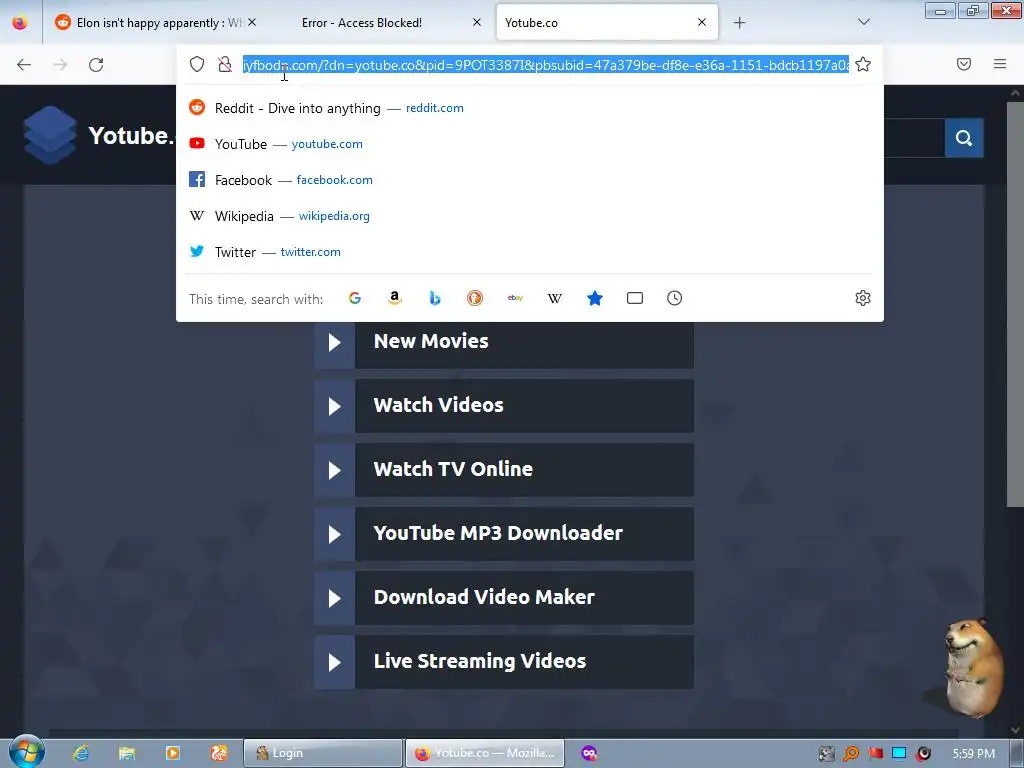This screenshot has width=1024, height=768.
Task: Search history using the clock icon
Action: (675, 298)
